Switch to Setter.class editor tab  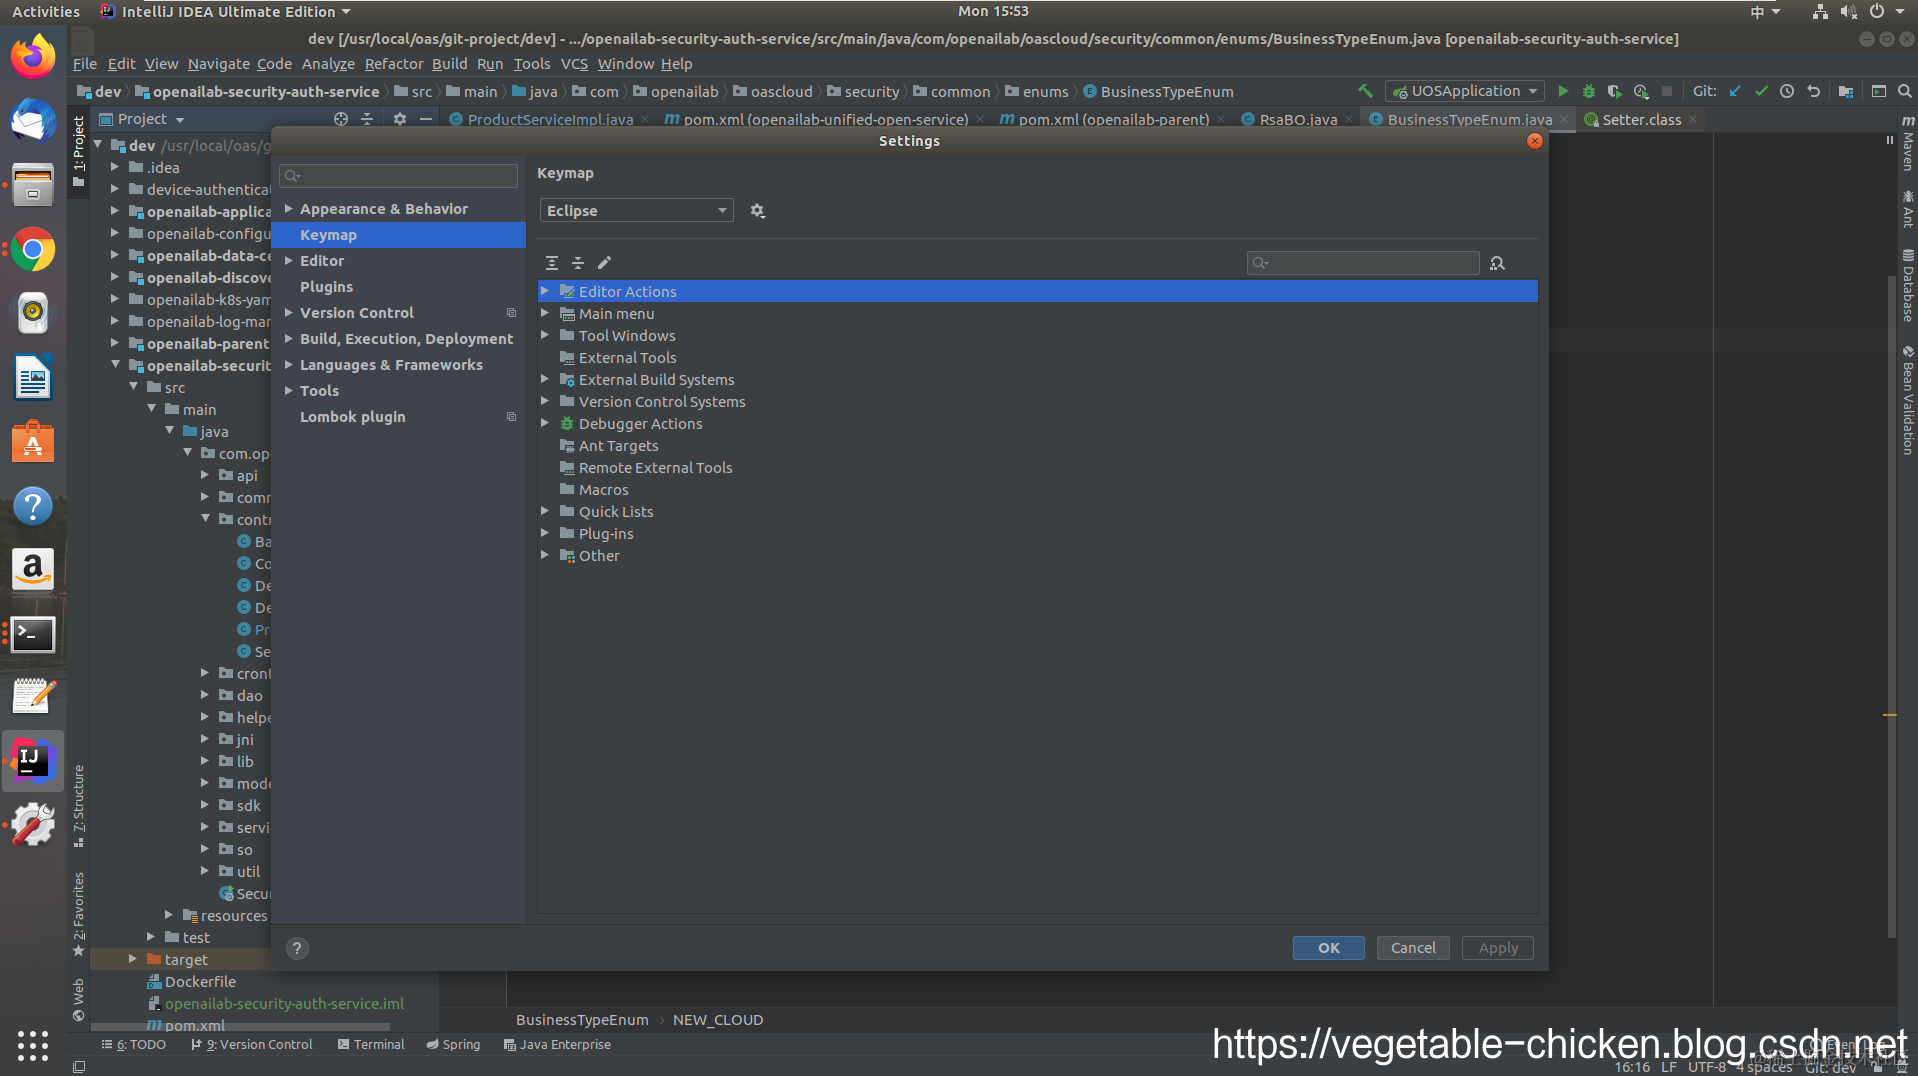1641,120
